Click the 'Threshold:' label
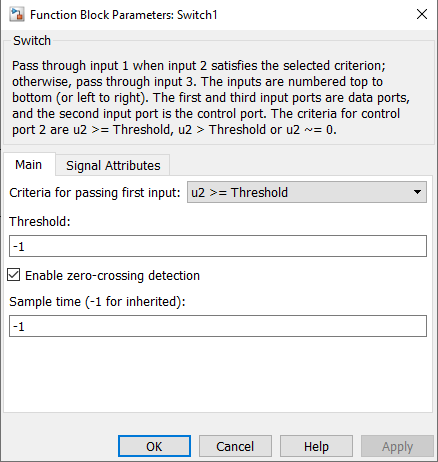The width and height of the screenshot is (438, 462). click(x=40, y=221)
